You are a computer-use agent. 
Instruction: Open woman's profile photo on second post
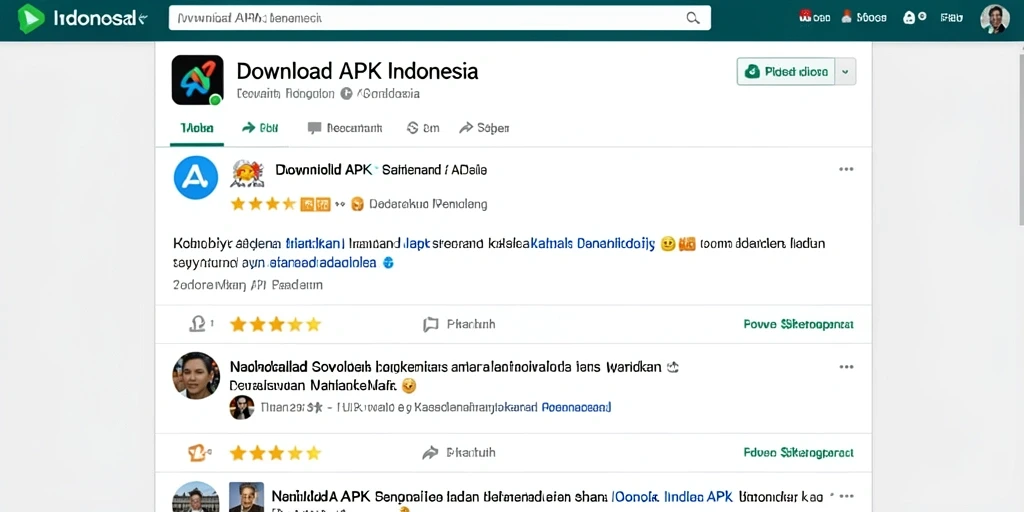click(196, 376)
